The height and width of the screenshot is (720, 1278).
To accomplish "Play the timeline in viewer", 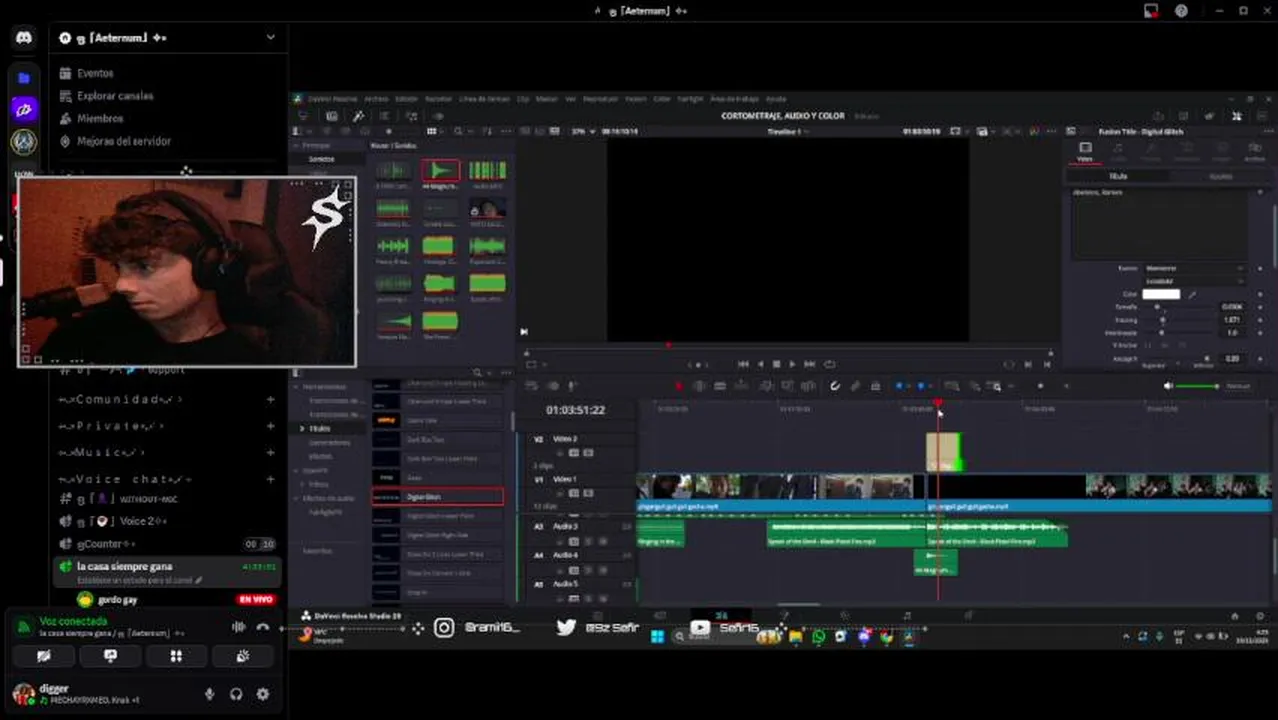I will [792, 364].
